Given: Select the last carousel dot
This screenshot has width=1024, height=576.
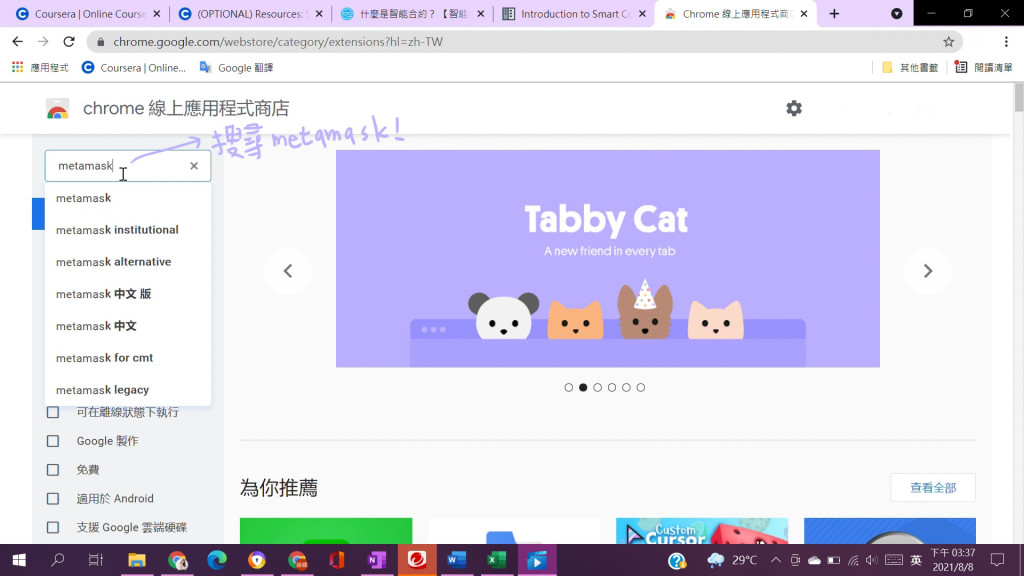Looking at the screenshot, I should coord(641,387).
